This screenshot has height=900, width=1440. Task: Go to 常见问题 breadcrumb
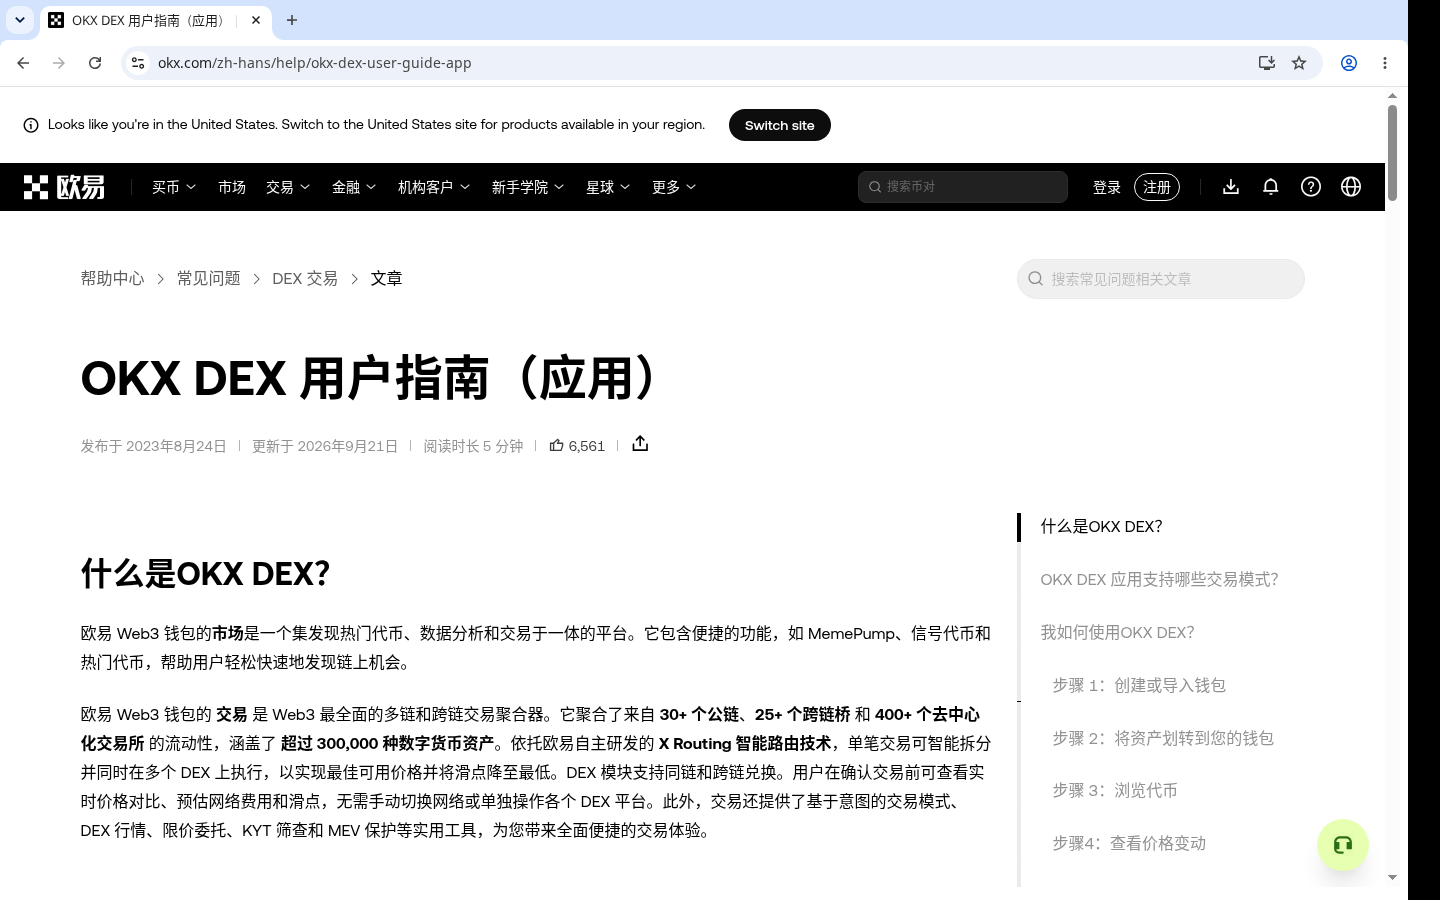(x=208, y=279)
